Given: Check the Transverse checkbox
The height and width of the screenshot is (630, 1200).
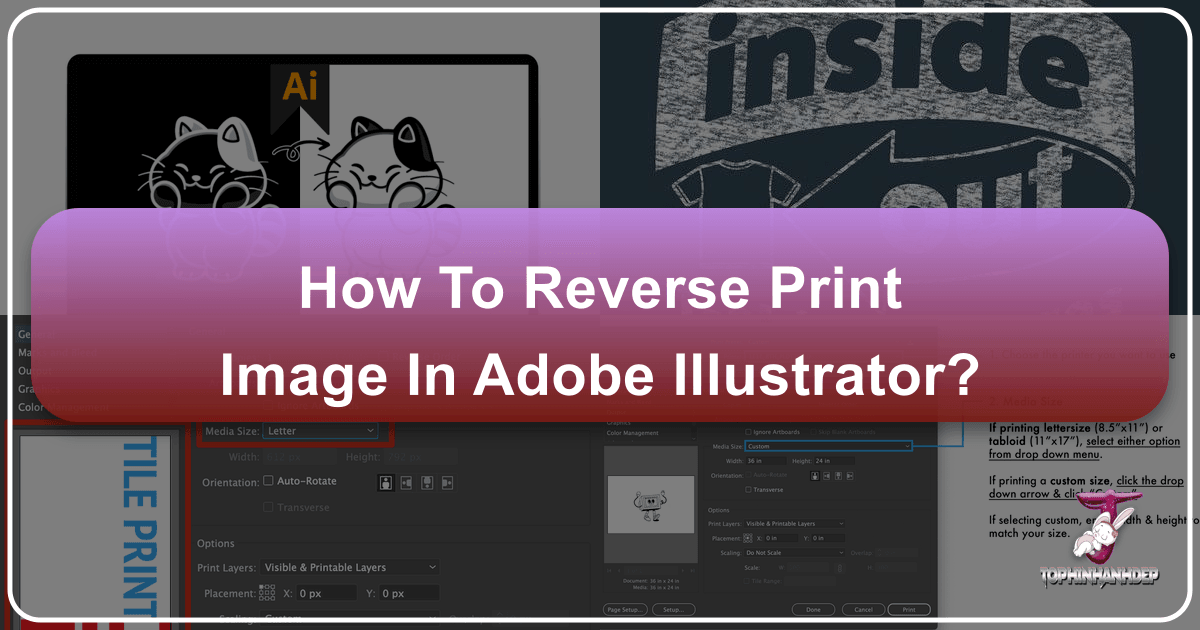Looking at the screenshot, I should (748, 490).
